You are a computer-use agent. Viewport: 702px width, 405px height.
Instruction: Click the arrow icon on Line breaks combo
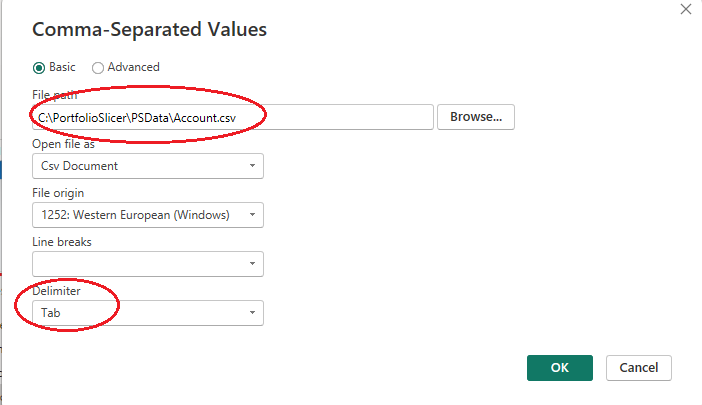(252, 264)
